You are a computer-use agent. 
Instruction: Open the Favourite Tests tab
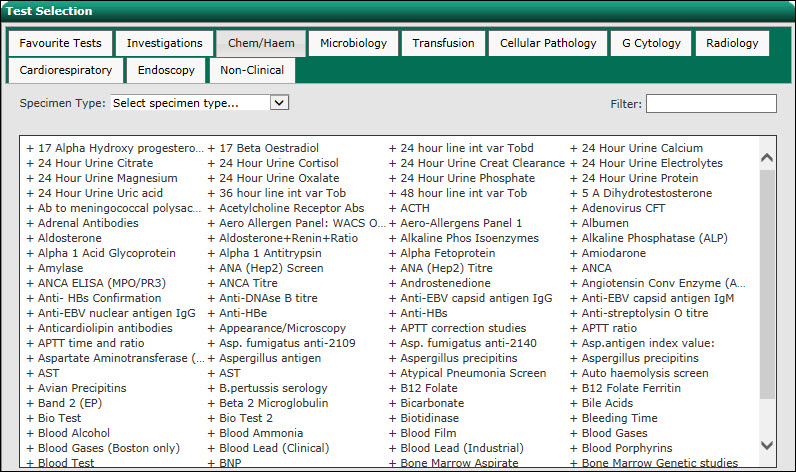[x=60, y=43]
